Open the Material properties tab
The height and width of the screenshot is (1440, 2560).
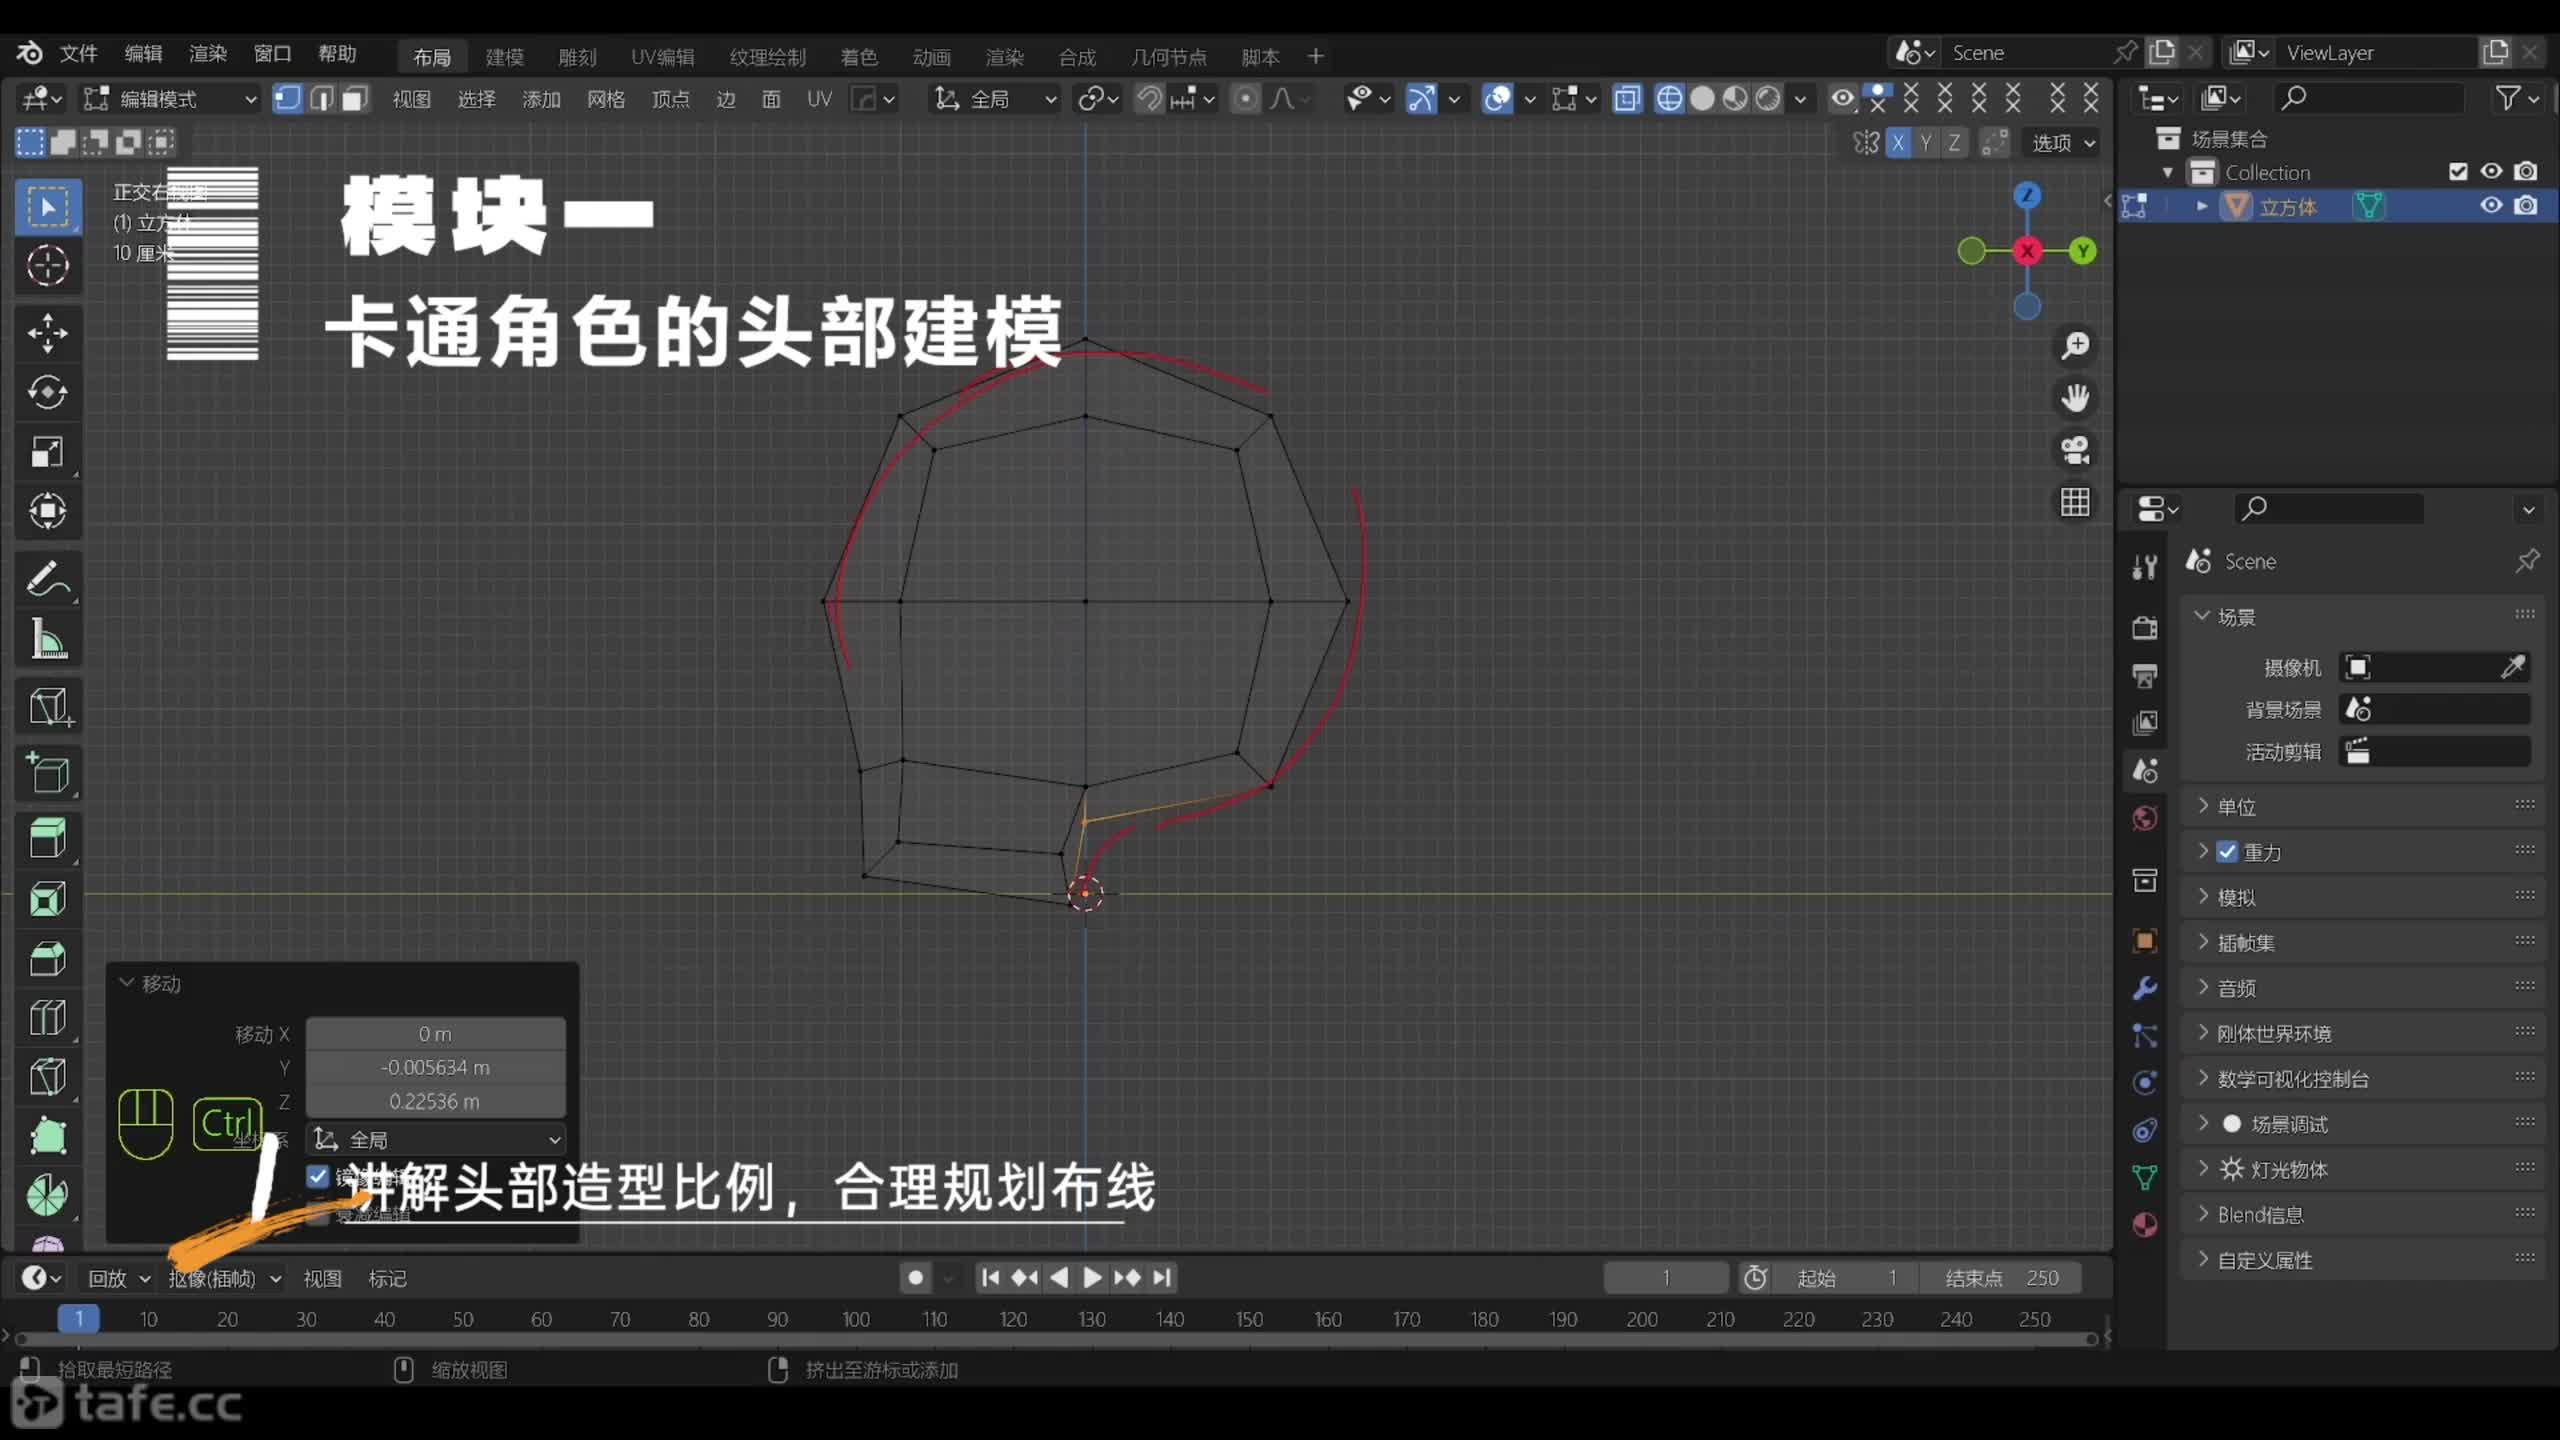tap(2144, 1225)
